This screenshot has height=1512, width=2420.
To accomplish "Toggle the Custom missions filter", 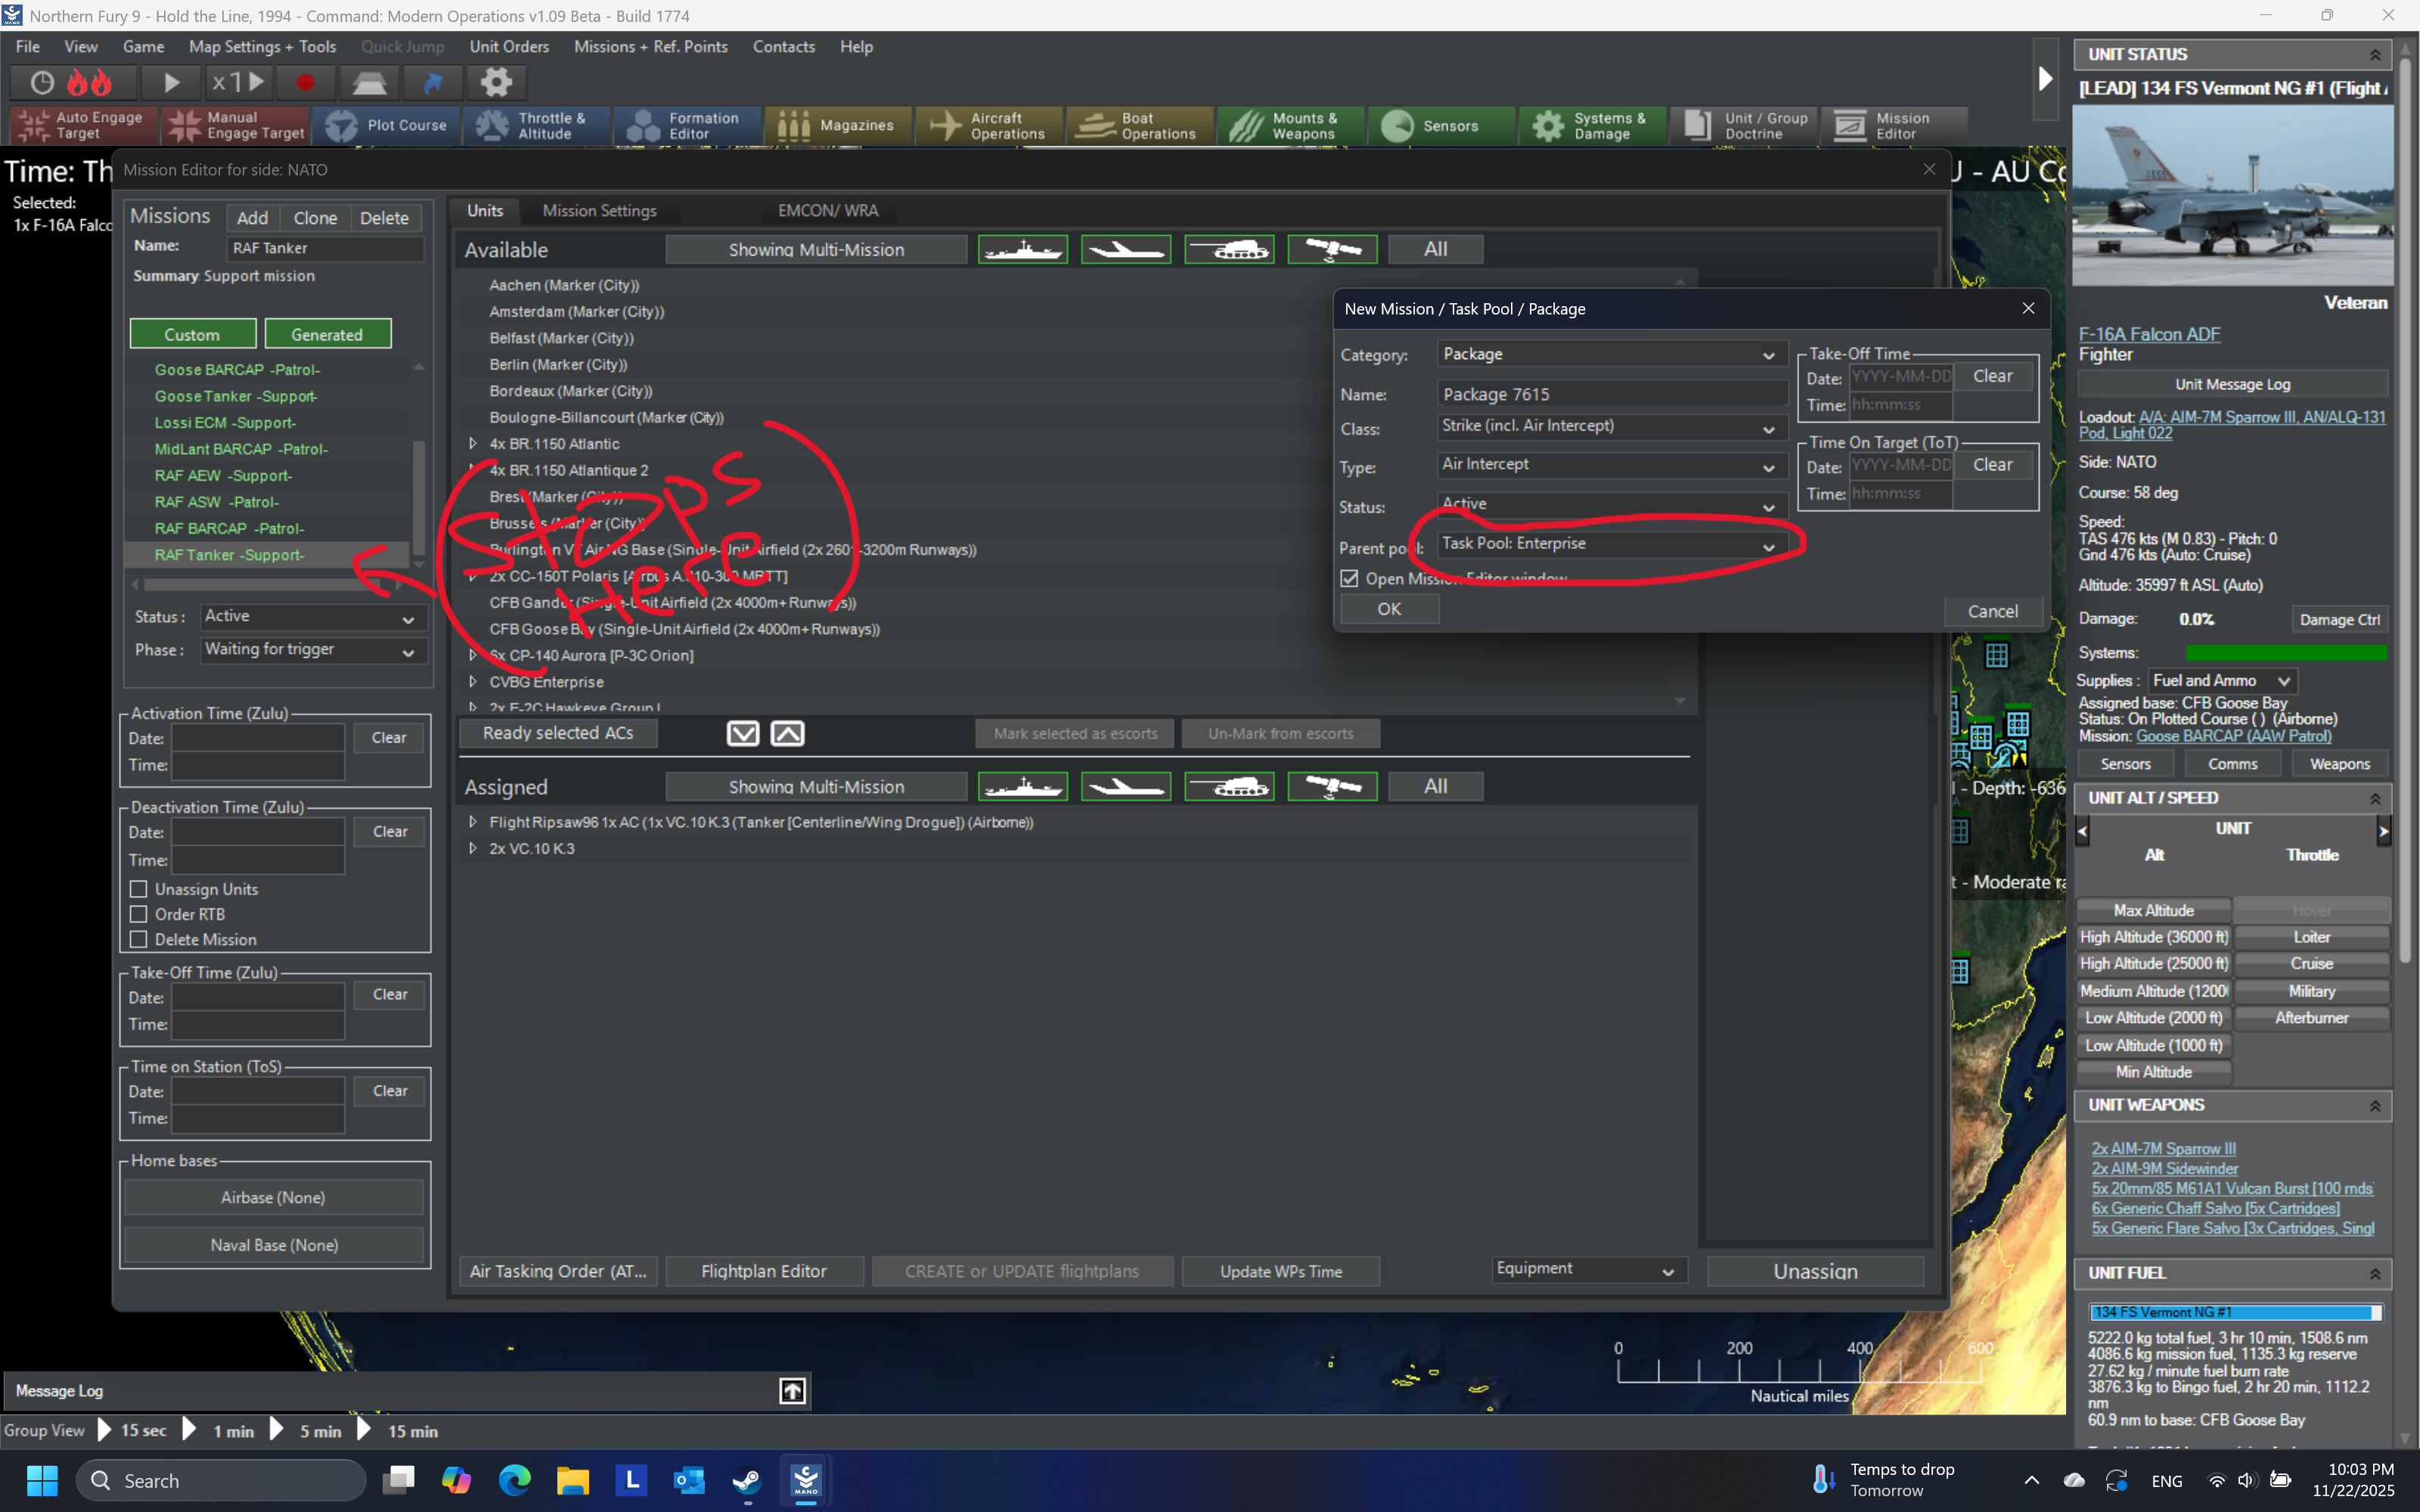I will pos(192,334).
